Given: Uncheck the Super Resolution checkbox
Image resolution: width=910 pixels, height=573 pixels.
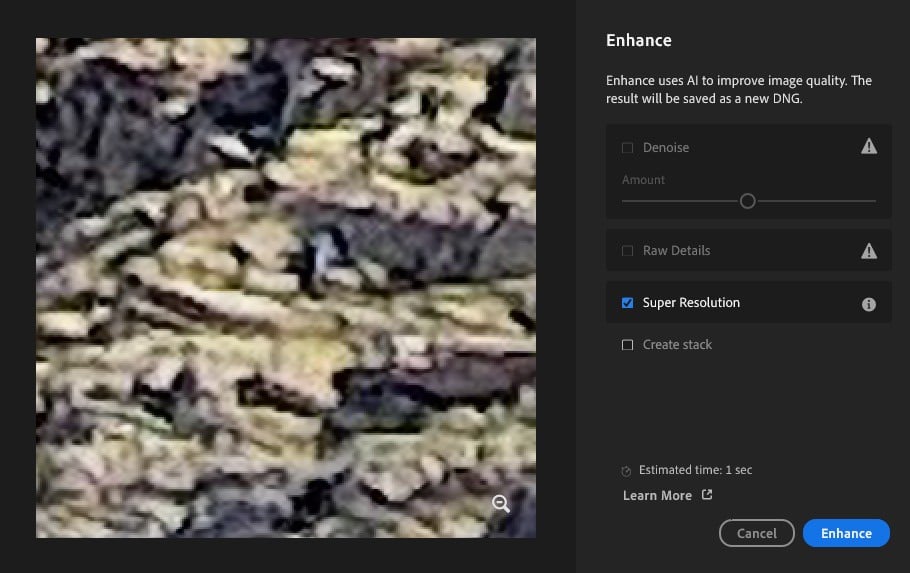Looking at the screenshot, I should 628,303.
